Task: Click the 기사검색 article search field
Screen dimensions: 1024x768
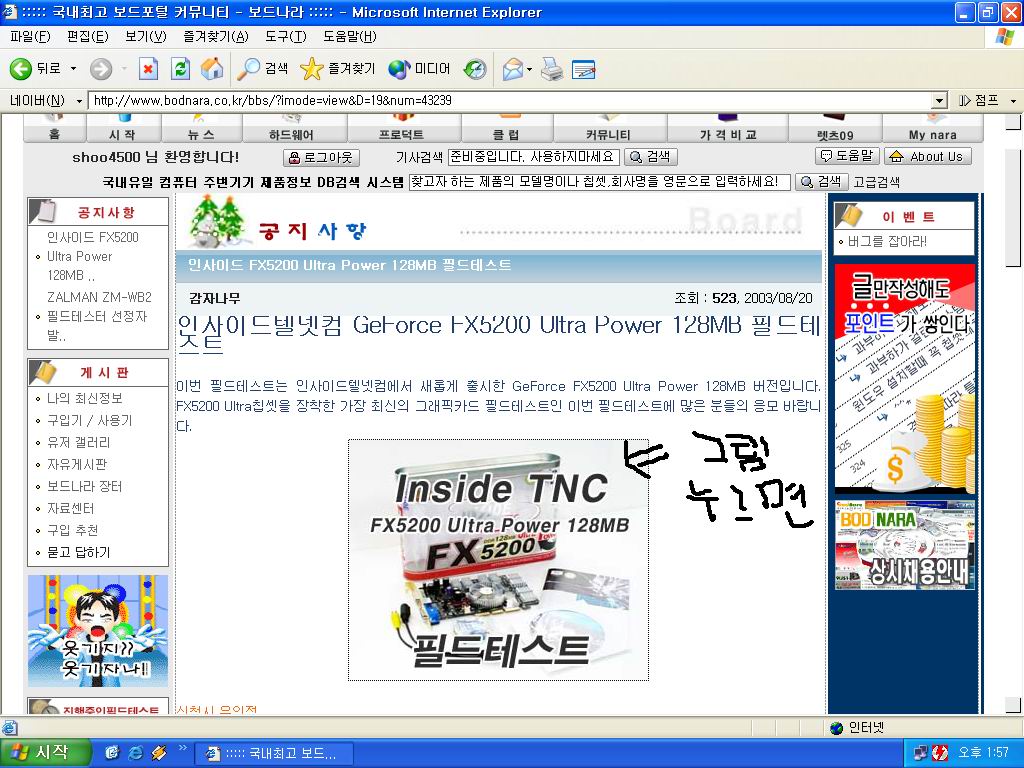Action: click(x=534, y=157)
